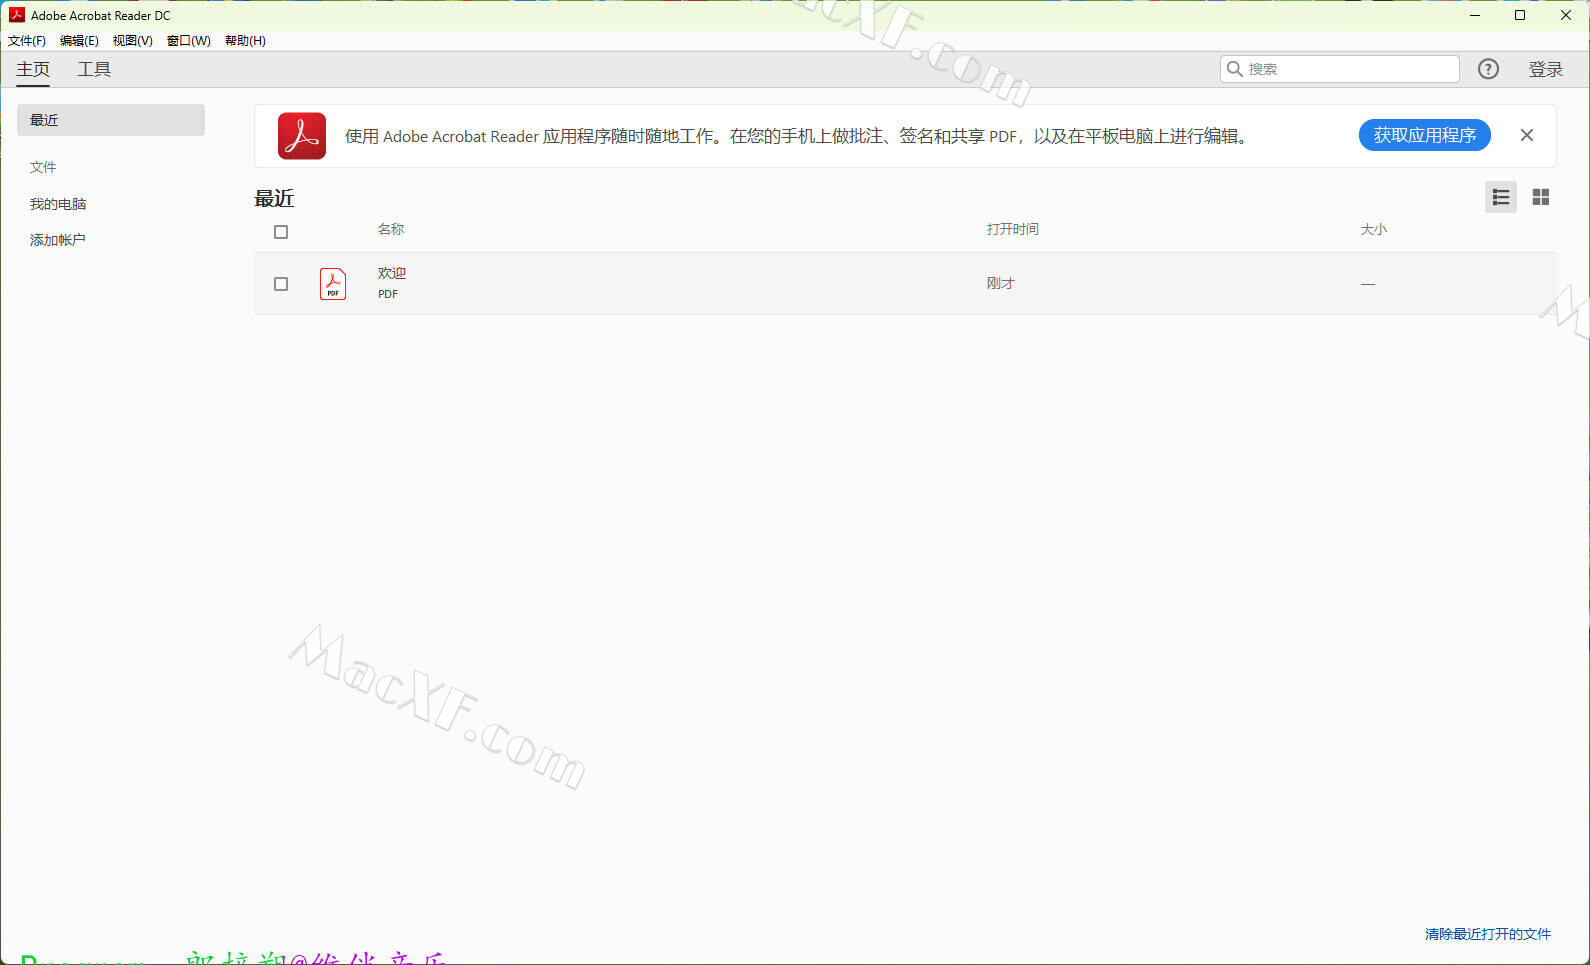The image size is (1590, 965).
Task: Switch to the 主页 tab
Action: tap(33, 69)
